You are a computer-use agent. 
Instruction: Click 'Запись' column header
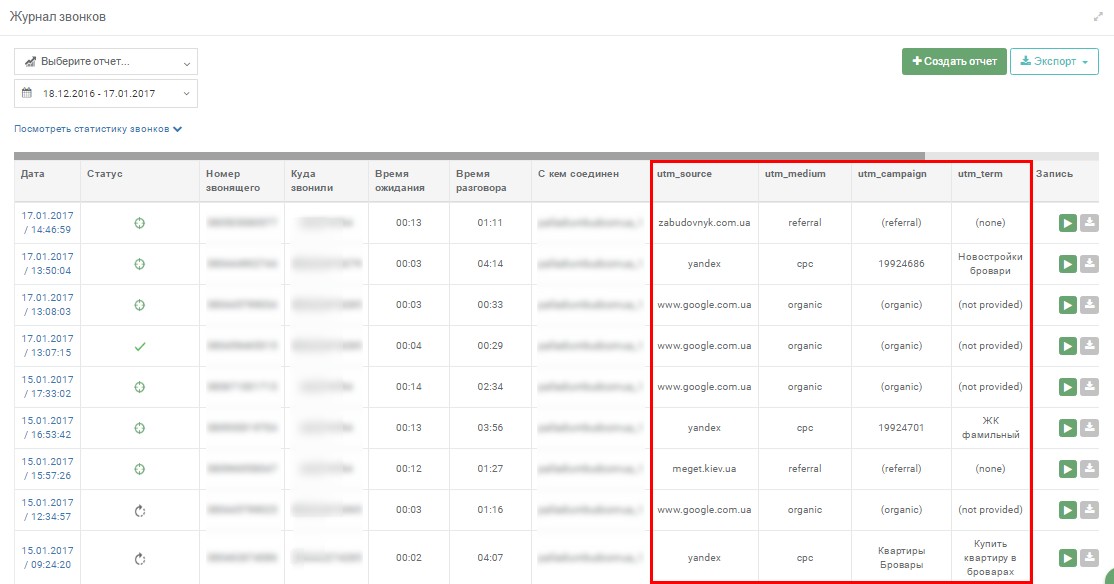[x=1054, y=173]
